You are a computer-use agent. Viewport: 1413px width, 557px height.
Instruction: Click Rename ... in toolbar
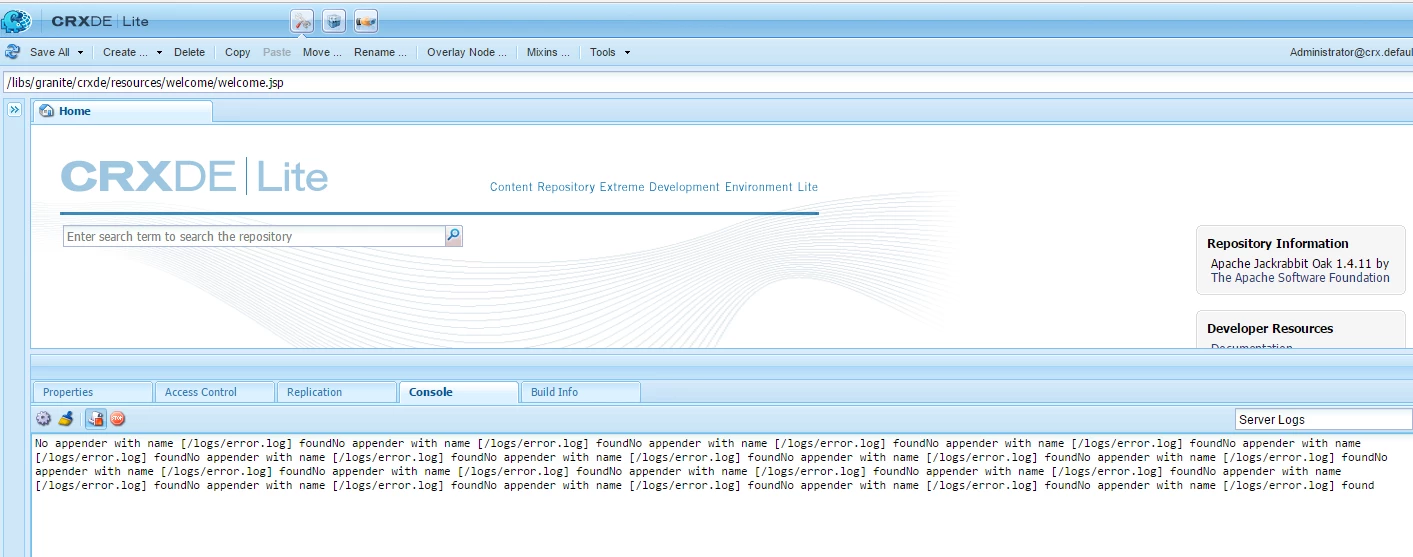tap(380, 52)
